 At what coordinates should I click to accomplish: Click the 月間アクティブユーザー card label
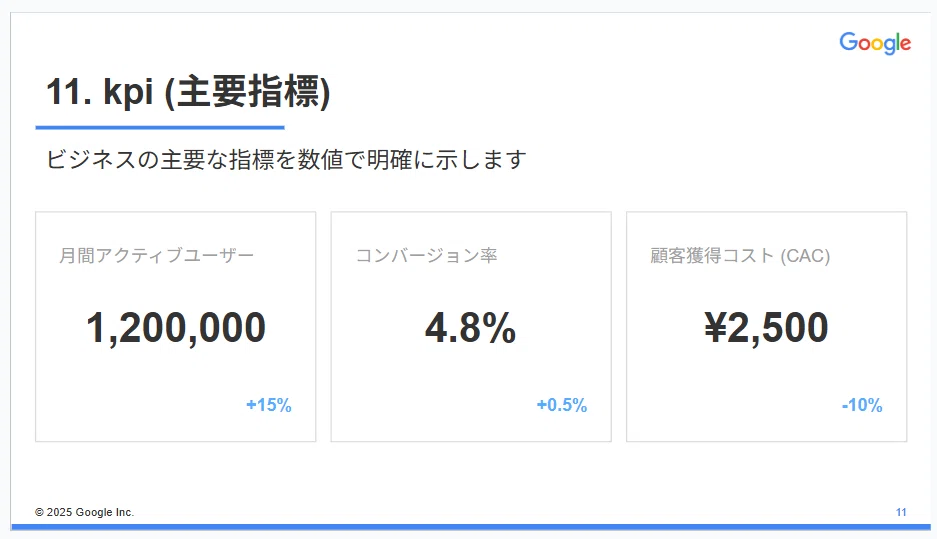tap(157, 256)
